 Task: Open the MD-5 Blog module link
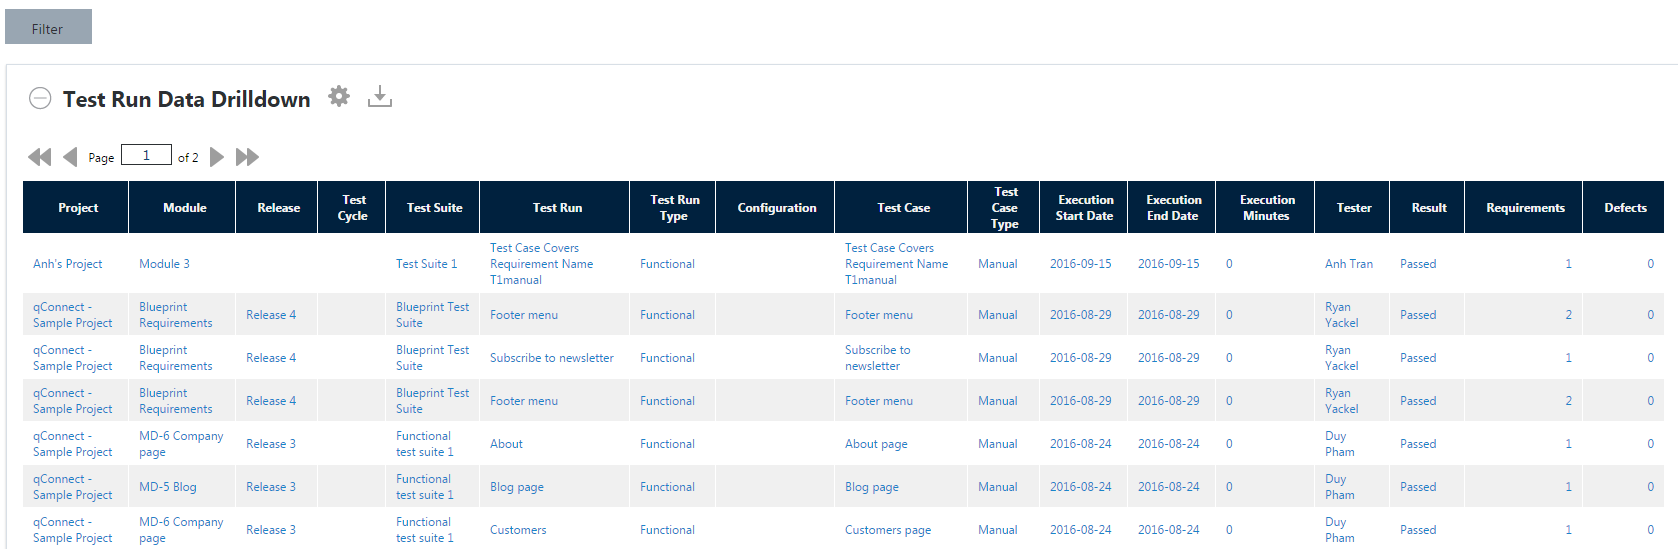(167, 487)
